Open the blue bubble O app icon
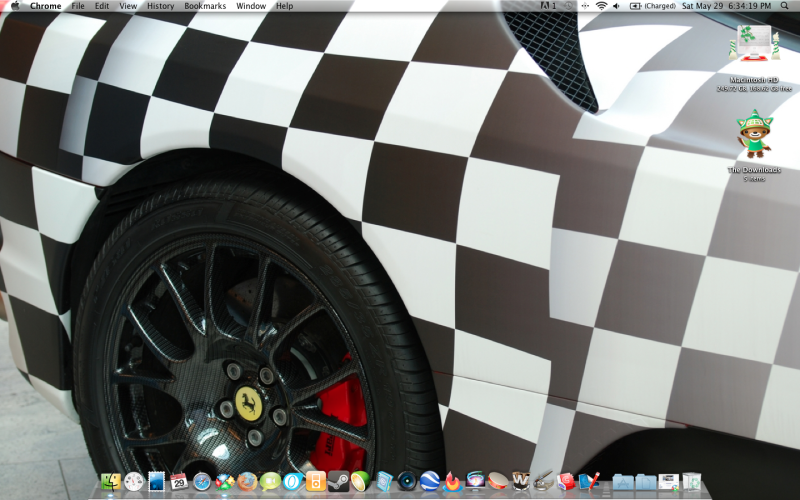This screenshot has height=500, width=800. point(293,482)
